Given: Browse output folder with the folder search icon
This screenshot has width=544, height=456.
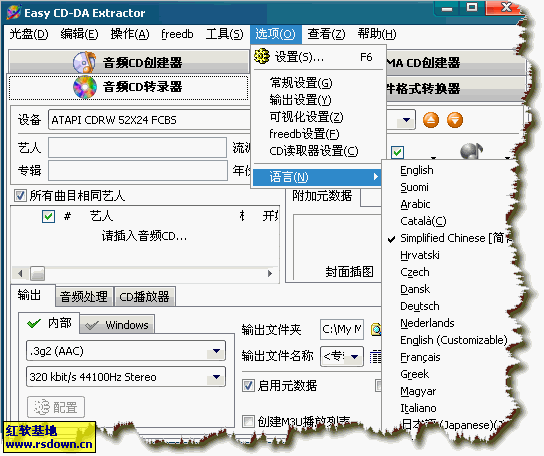Looking at the screenshot, I should point(376,329).
